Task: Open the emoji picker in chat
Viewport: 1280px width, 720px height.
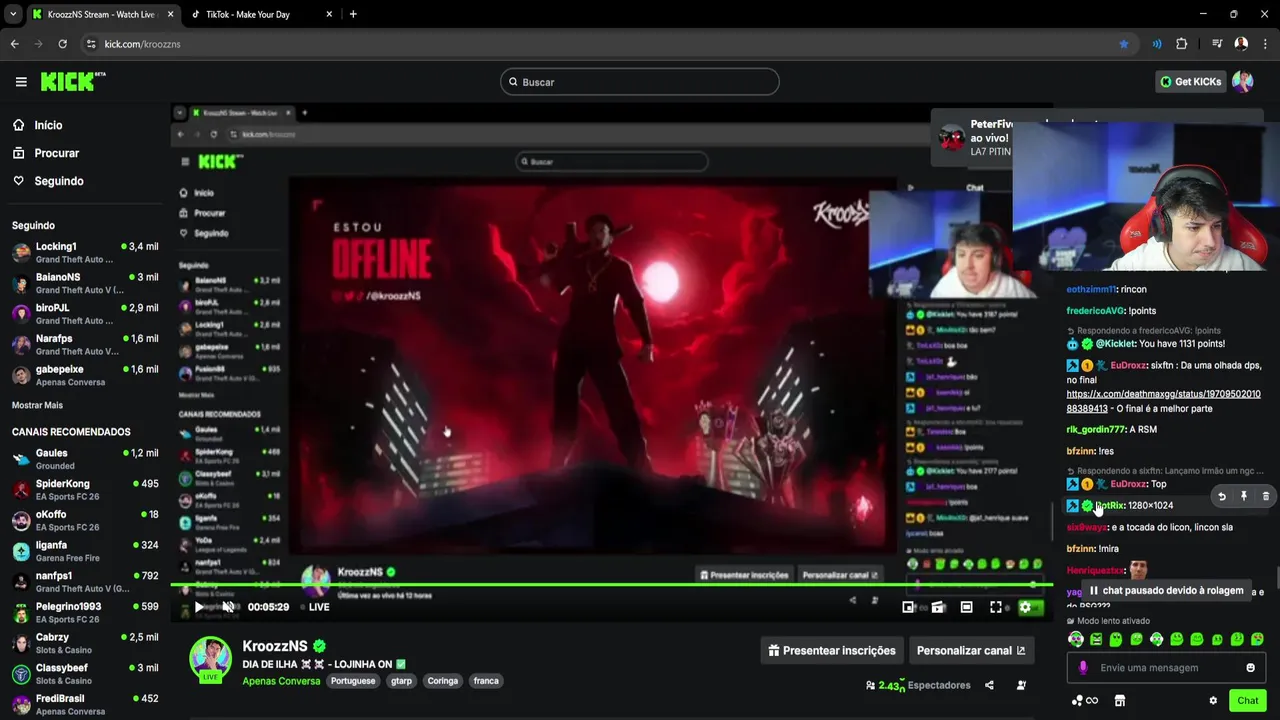Action: [x=1250, y=668]
